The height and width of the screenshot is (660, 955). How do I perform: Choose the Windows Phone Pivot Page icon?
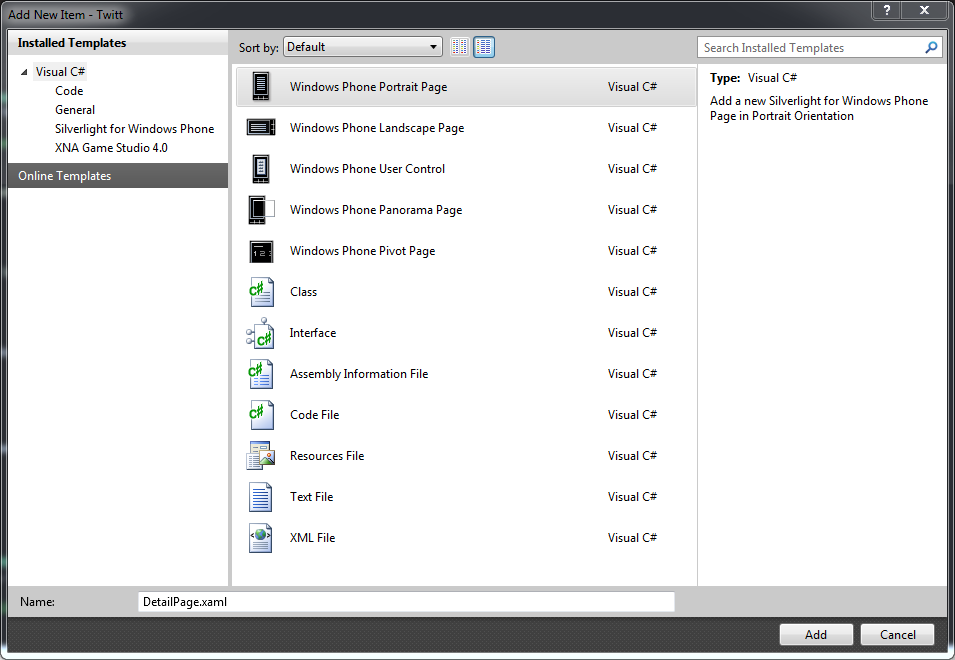[261, 251]
